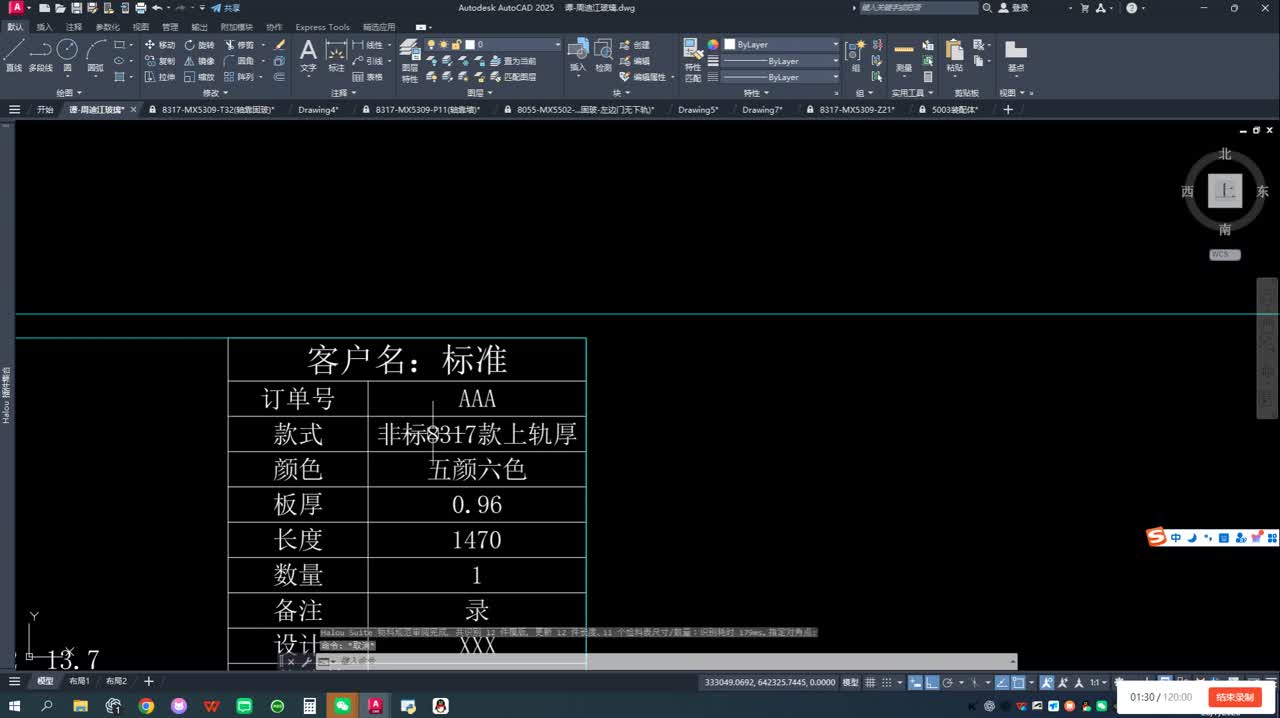The height and width of the screenshot is (718, 1280).
Task: Select the 圆 (Circle) tool
Action: coord(67,56)
